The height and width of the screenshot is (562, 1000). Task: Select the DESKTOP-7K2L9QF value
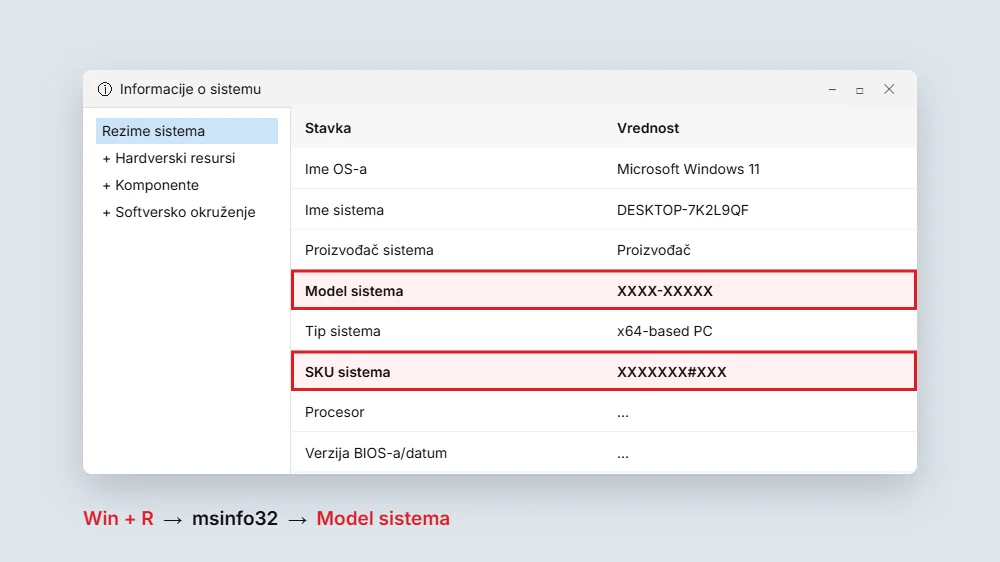(682, 210)
